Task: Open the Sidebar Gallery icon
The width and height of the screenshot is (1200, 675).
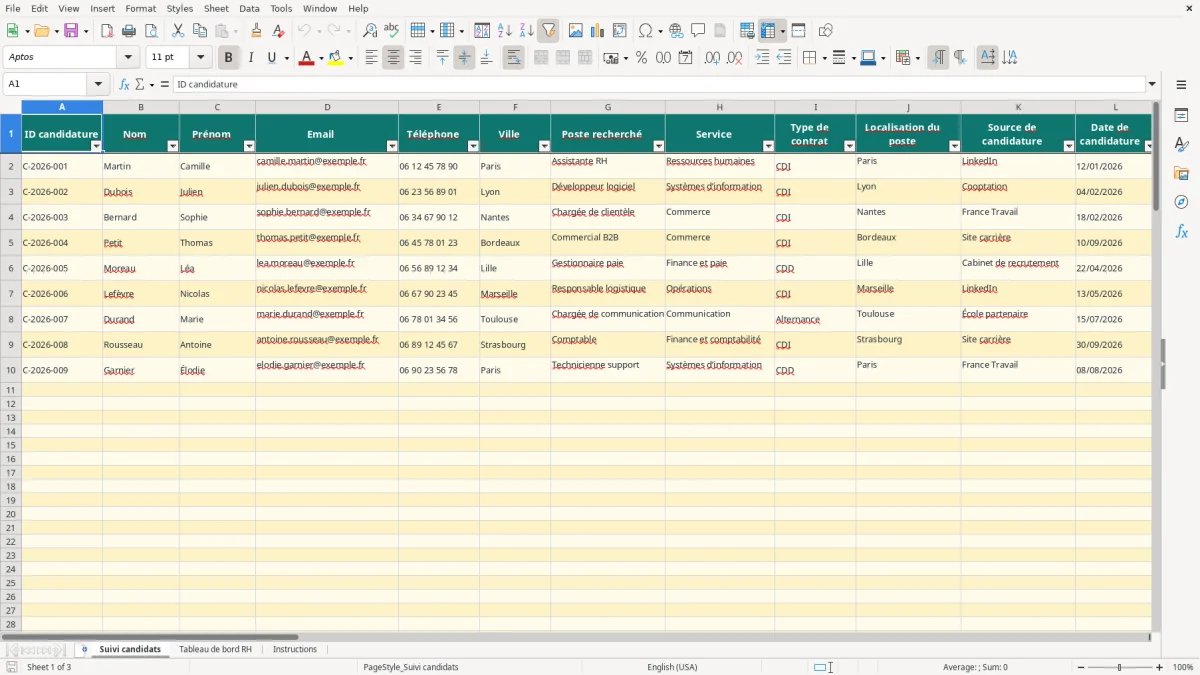Action: [1181, 174]
